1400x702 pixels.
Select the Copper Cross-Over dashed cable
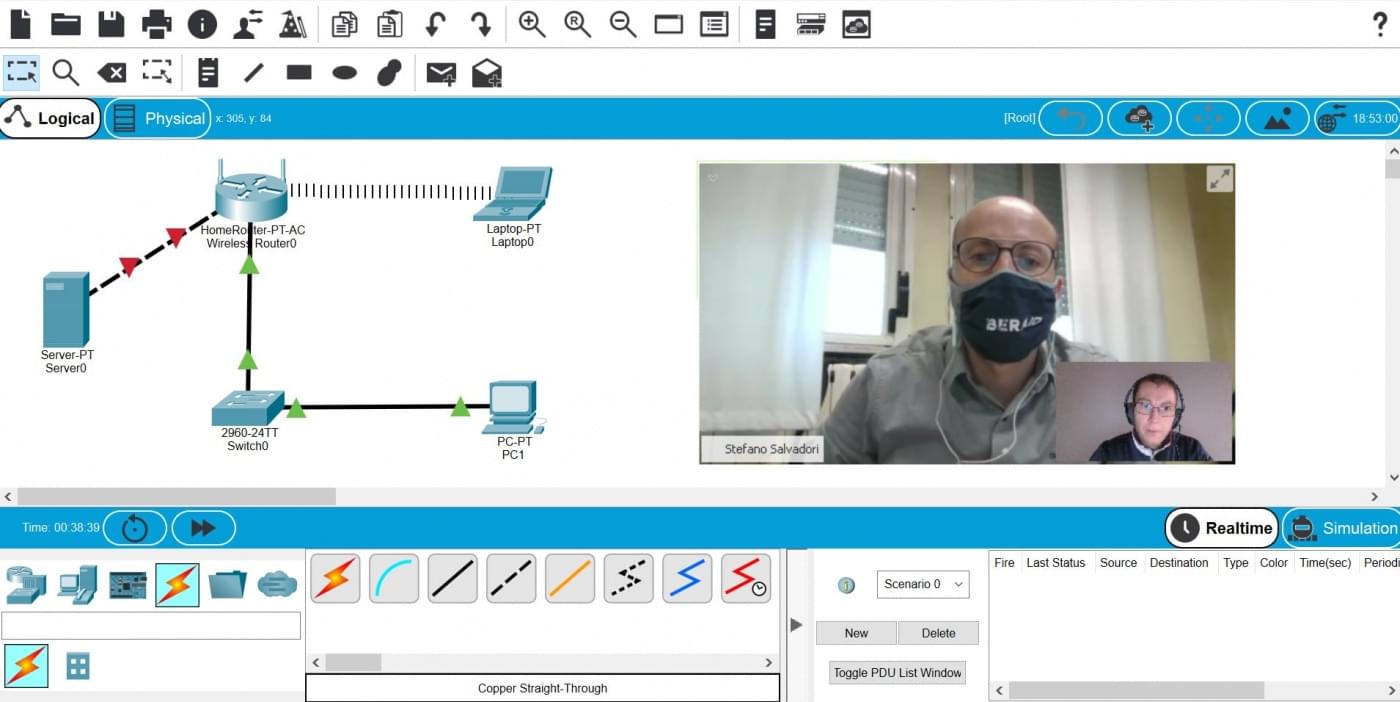point(511,578)
